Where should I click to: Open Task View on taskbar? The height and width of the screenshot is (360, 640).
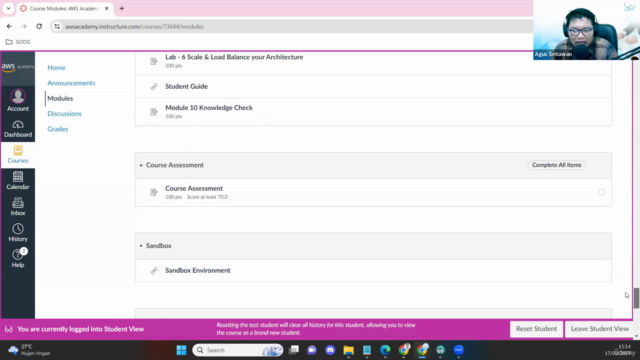294,350
